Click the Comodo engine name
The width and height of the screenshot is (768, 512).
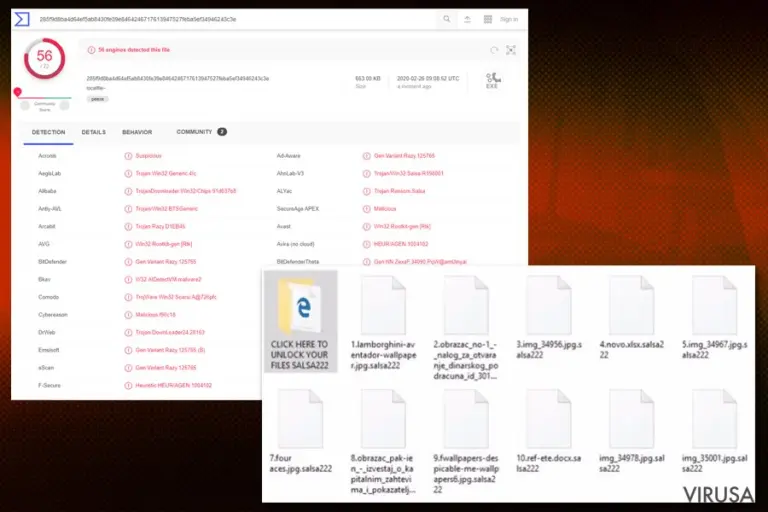(48, 297)
